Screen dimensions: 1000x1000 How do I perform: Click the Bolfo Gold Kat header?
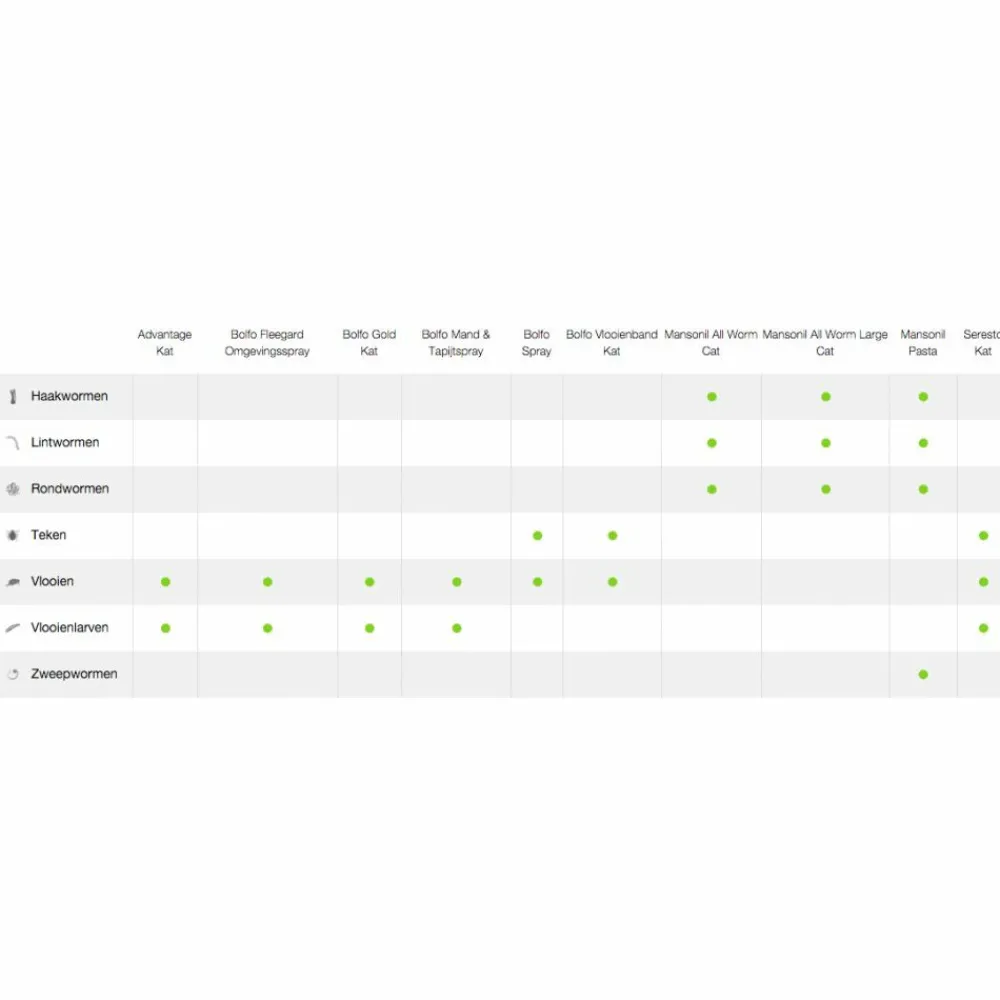tap(369, 343)
